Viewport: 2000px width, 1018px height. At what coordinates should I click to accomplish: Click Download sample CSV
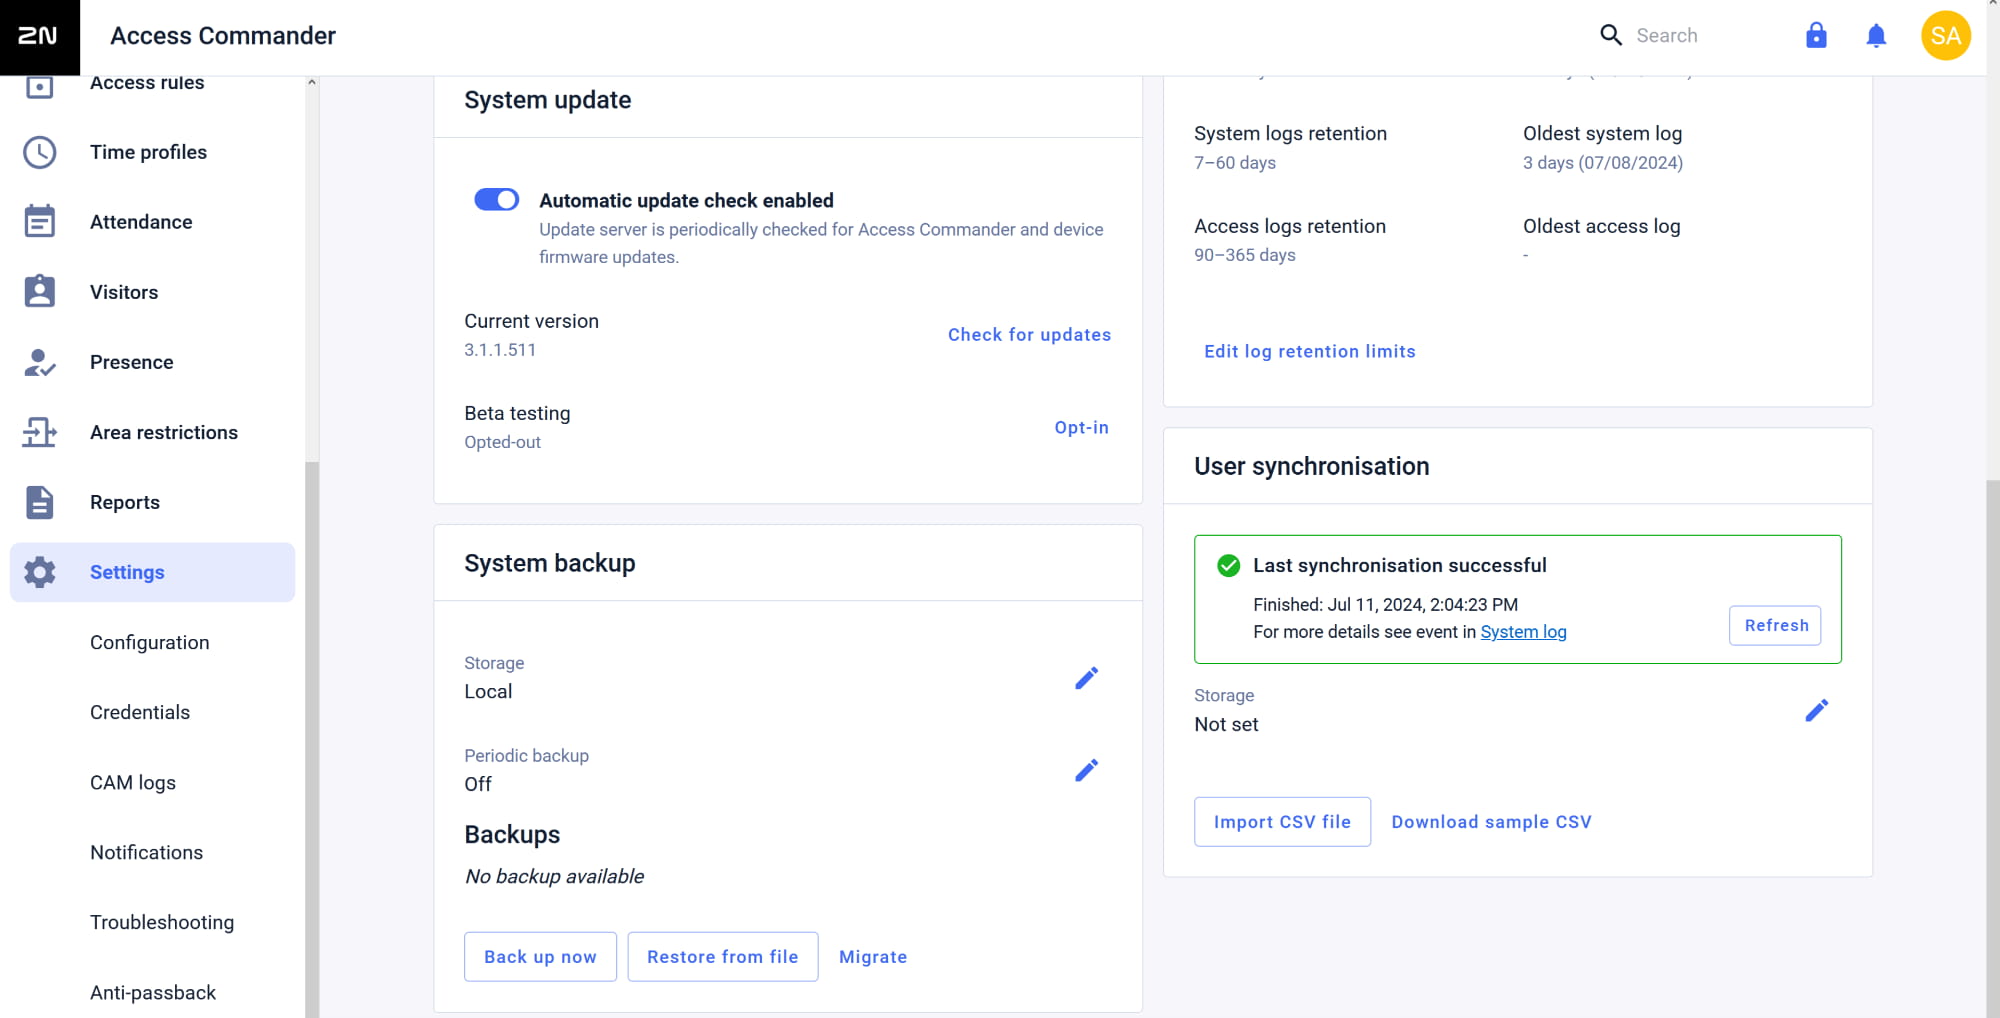point(1491,822)
